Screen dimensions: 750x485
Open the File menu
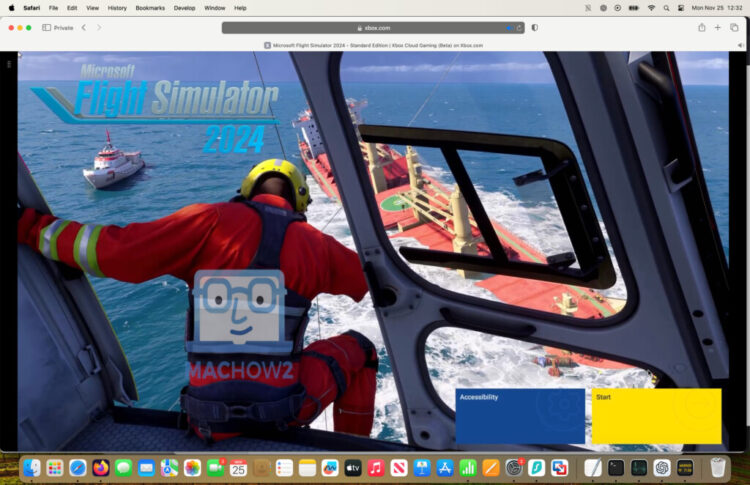pos(54,8)
